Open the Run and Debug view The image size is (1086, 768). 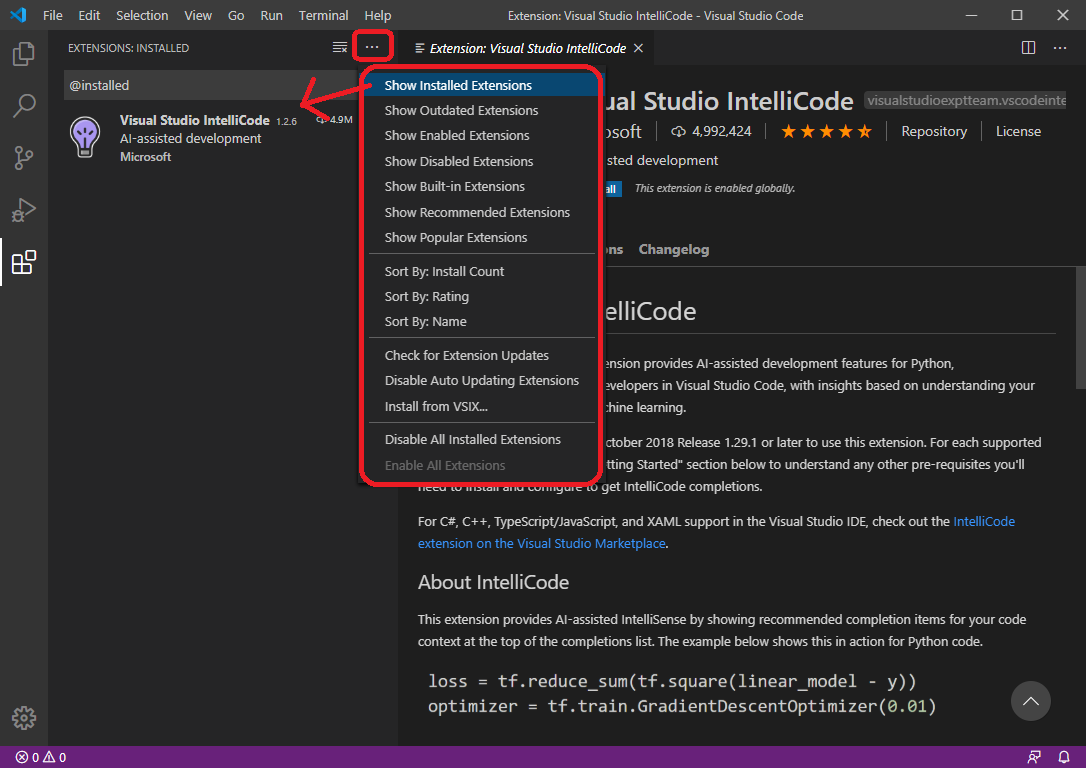click(x=24, y=210)
